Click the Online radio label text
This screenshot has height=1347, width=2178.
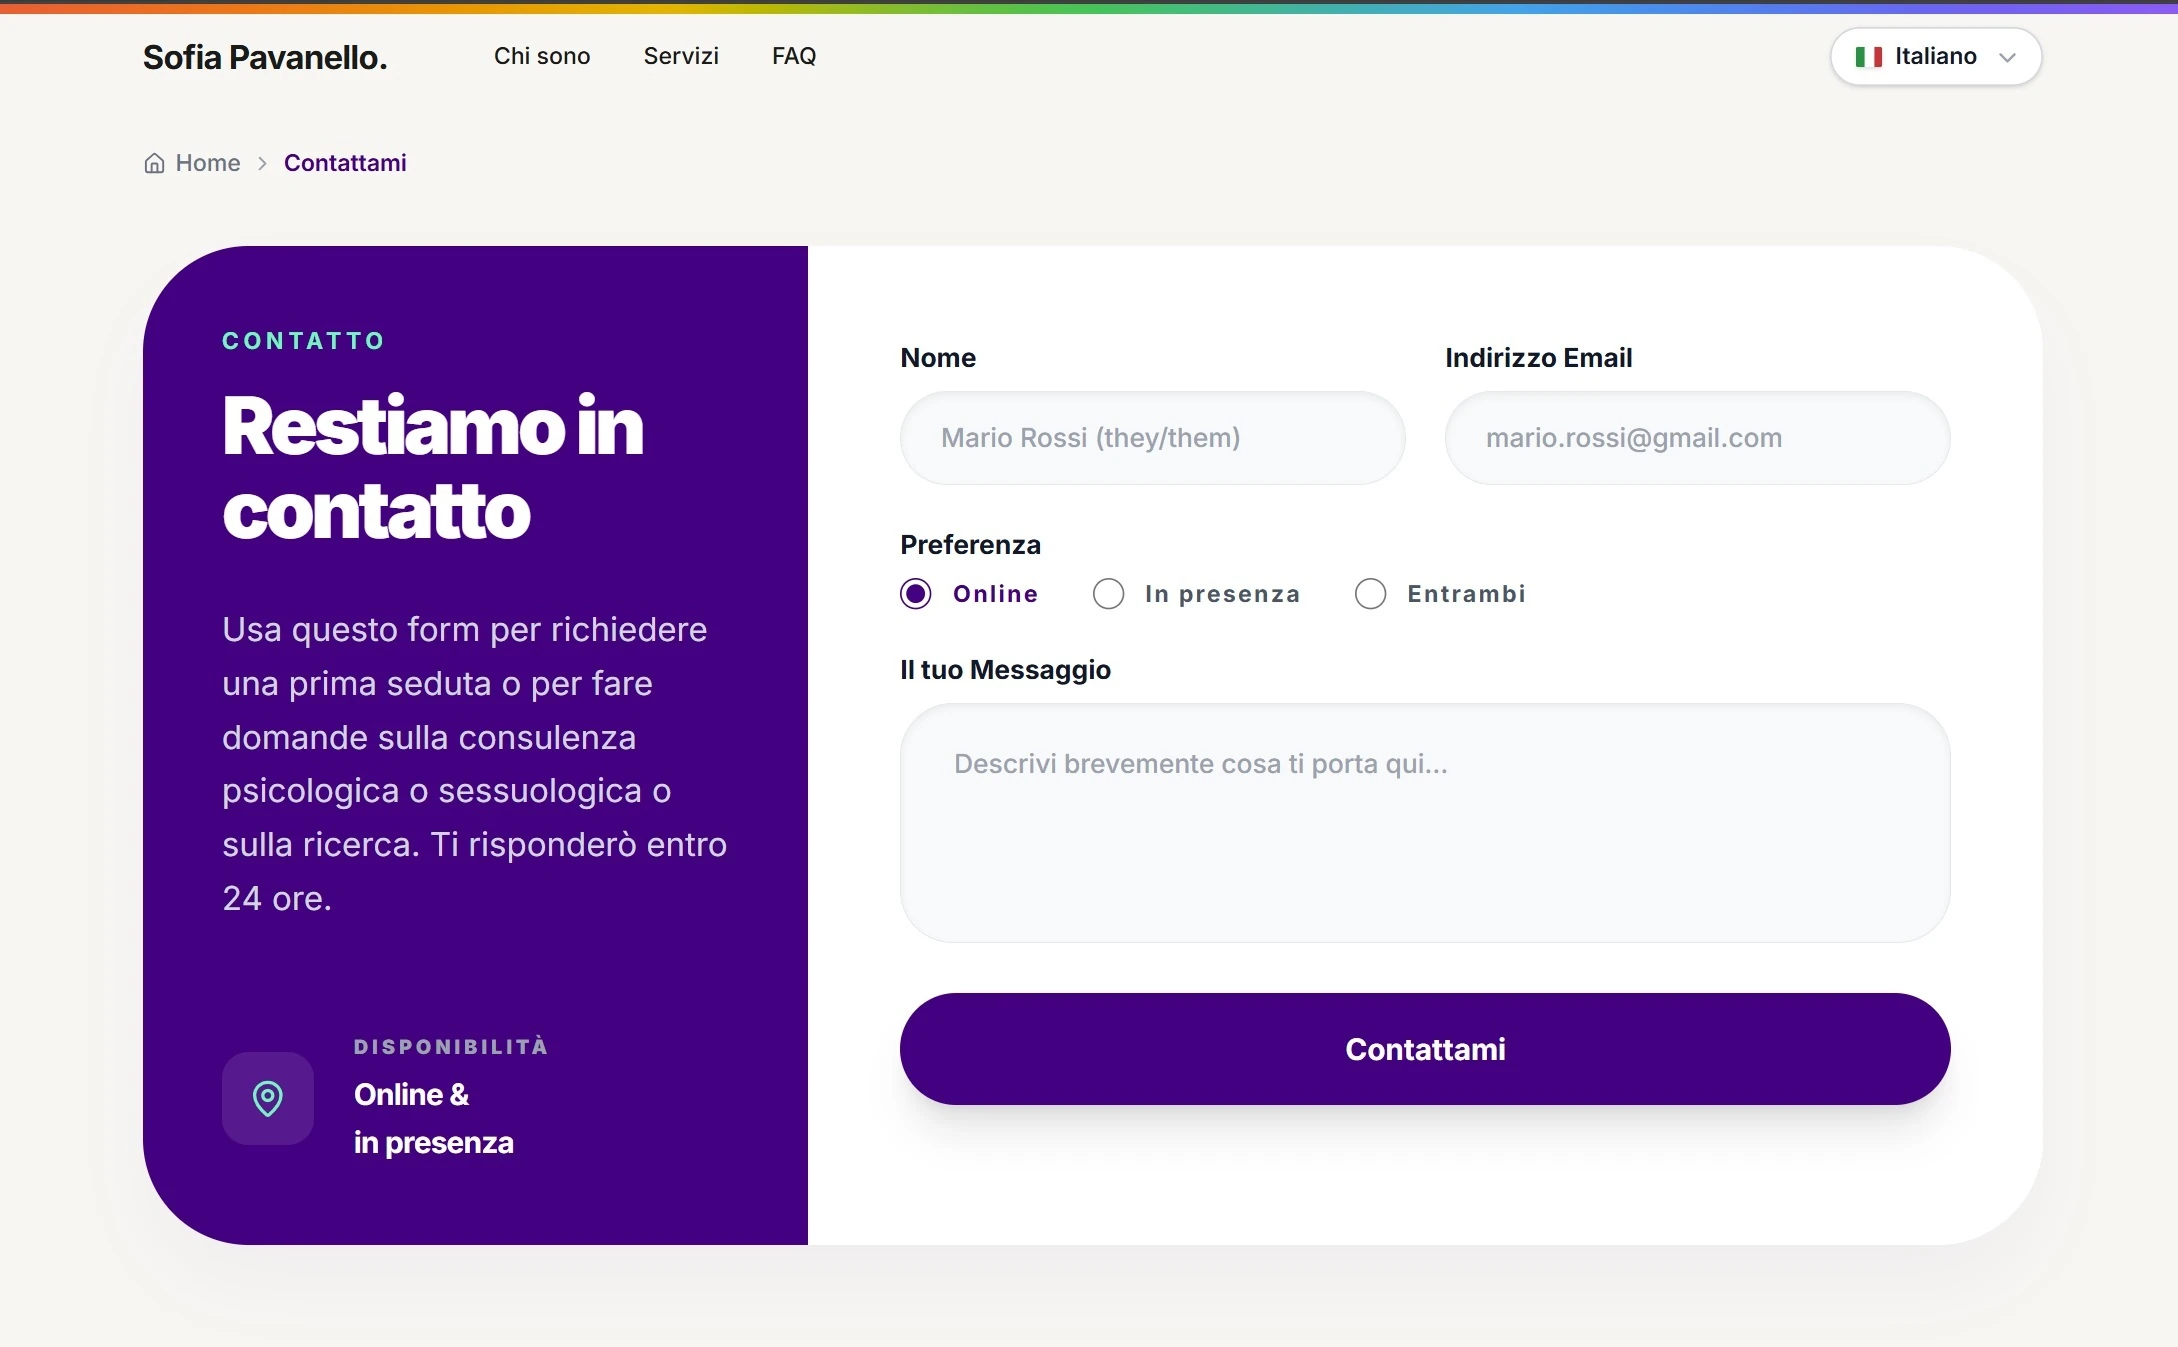point(995,594)
